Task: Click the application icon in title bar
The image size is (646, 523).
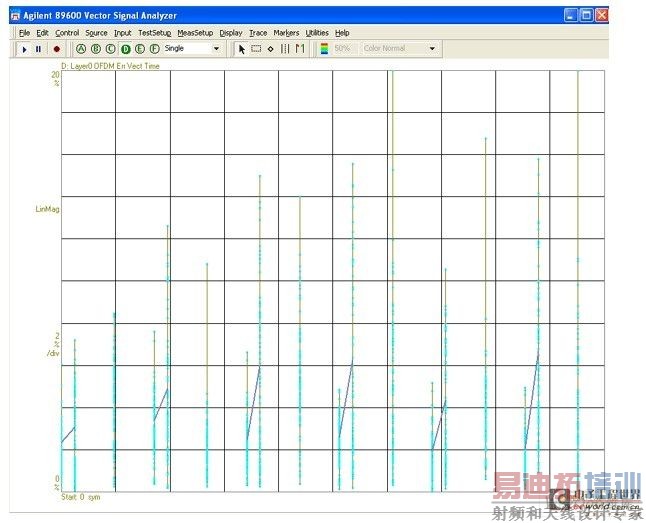Action: (16, 16)
